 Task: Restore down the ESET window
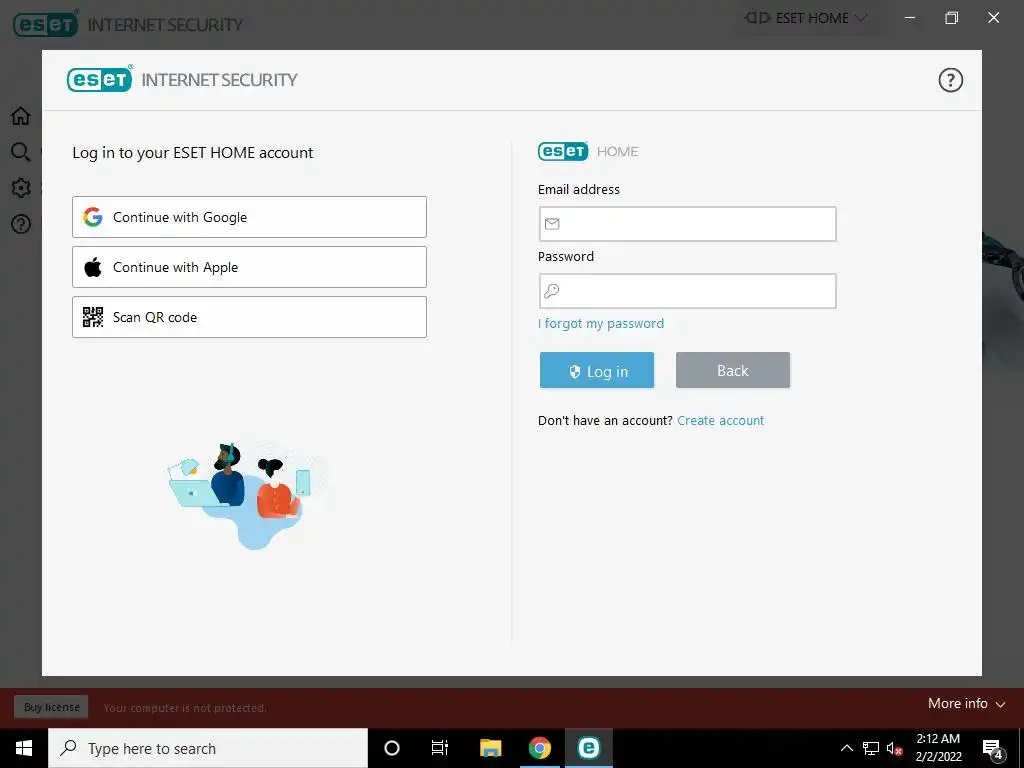click(x=952, y=18)
